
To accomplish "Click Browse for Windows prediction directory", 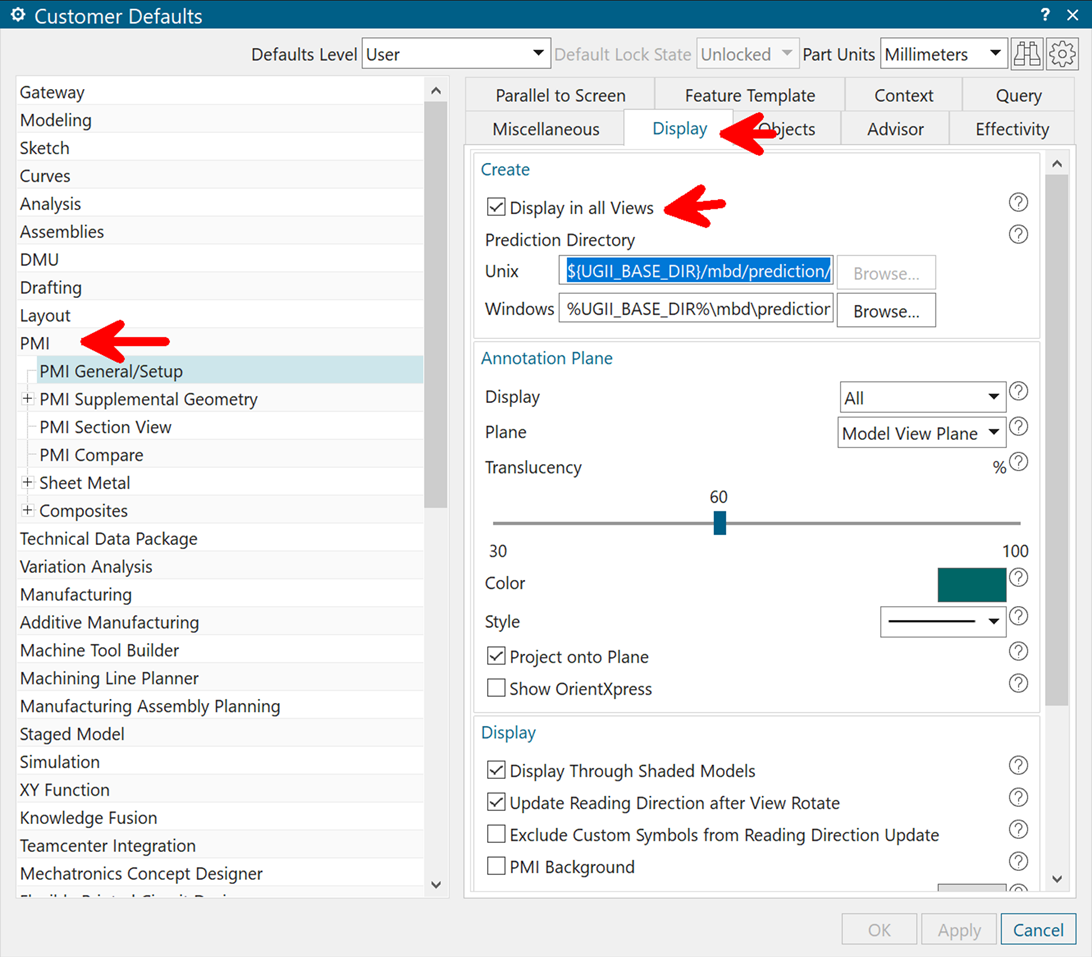I will coord(886,311).
